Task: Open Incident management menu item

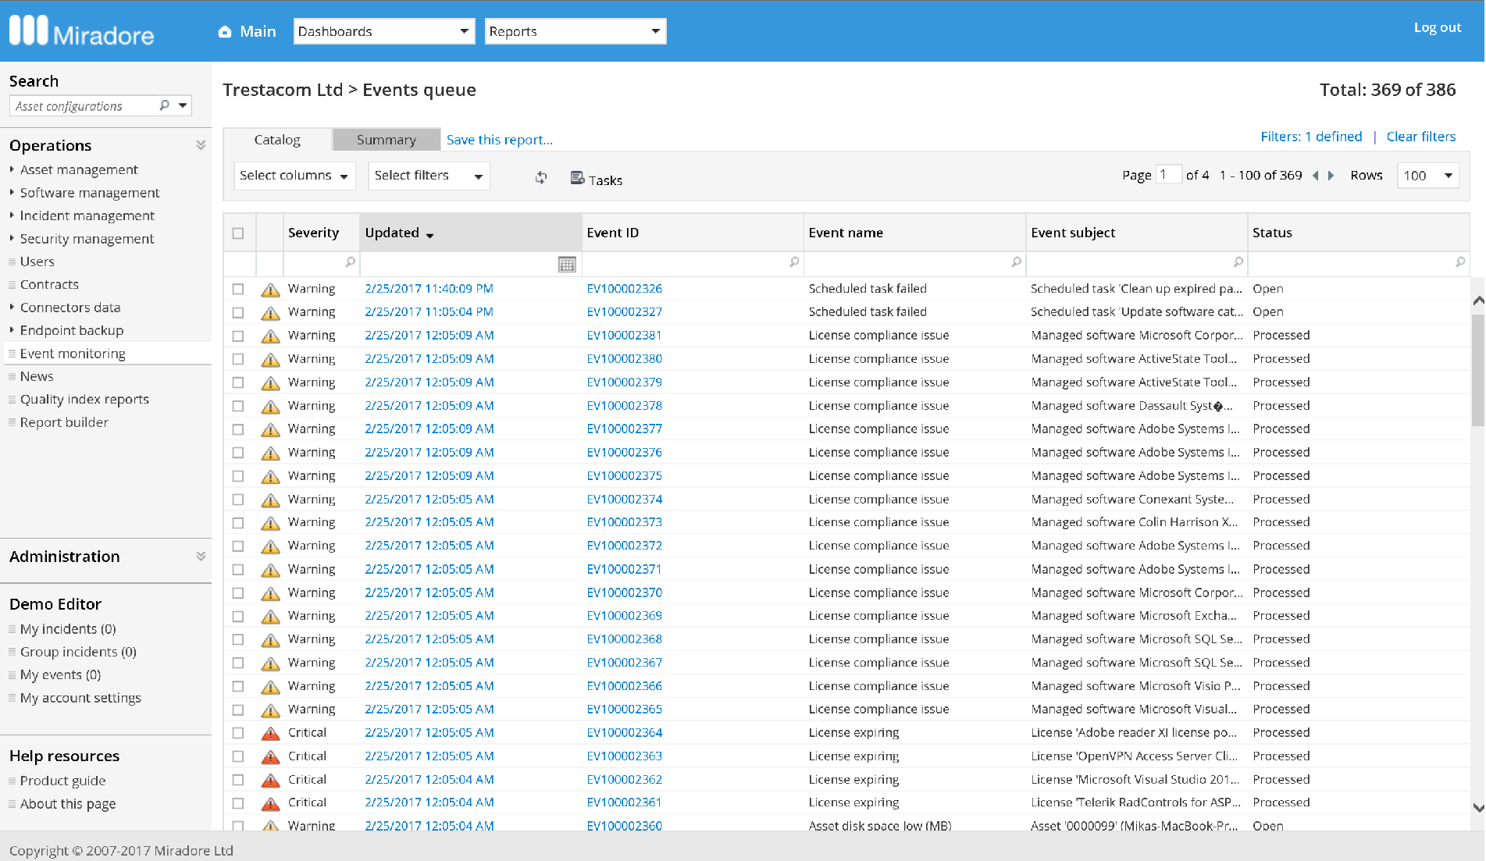Action: tap(87, 216)
